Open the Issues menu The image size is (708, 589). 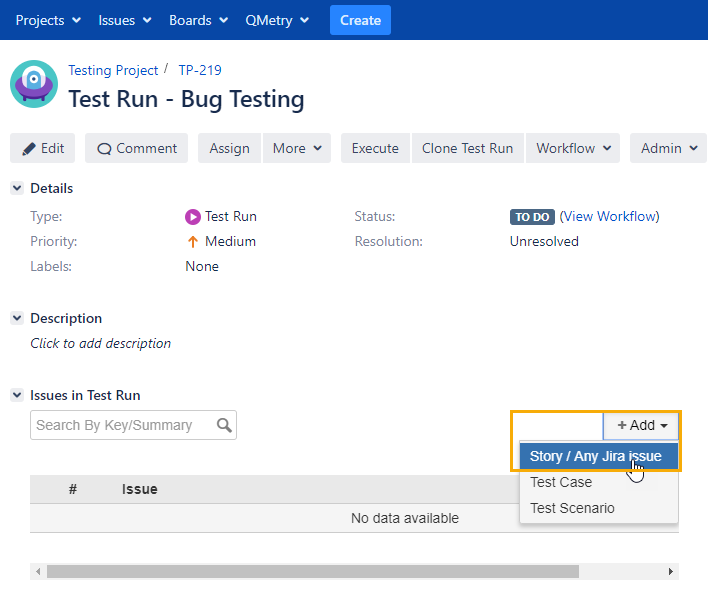pyautogui.click(x=125, y=20)
